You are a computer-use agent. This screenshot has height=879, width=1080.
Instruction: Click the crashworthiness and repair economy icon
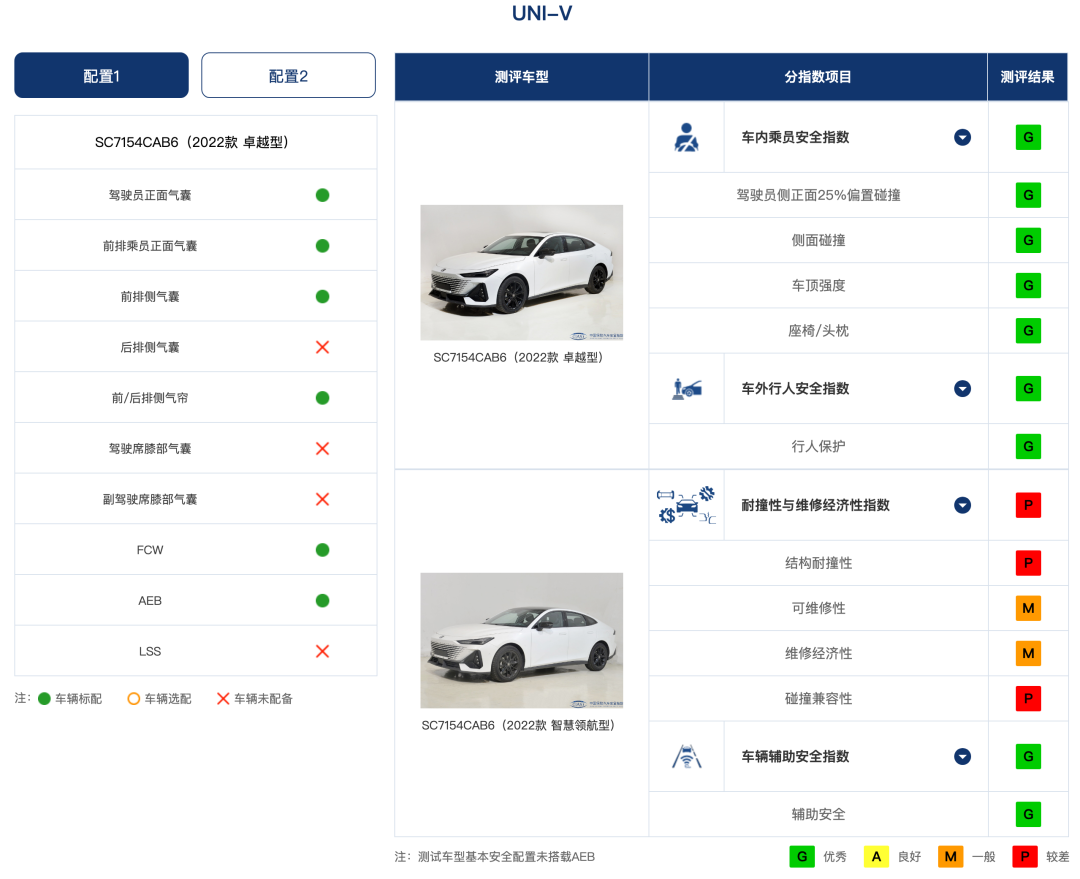[x=686, y=505]
